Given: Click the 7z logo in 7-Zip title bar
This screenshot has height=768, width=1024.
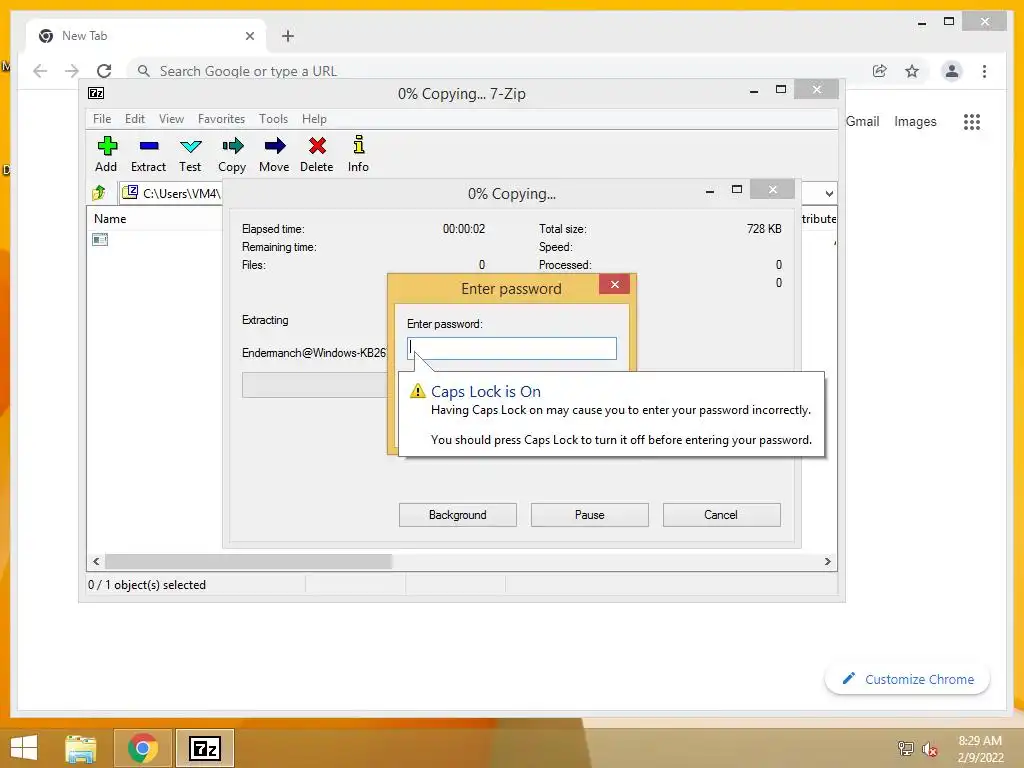Looking at the screenshot, I should coord(96,93).
